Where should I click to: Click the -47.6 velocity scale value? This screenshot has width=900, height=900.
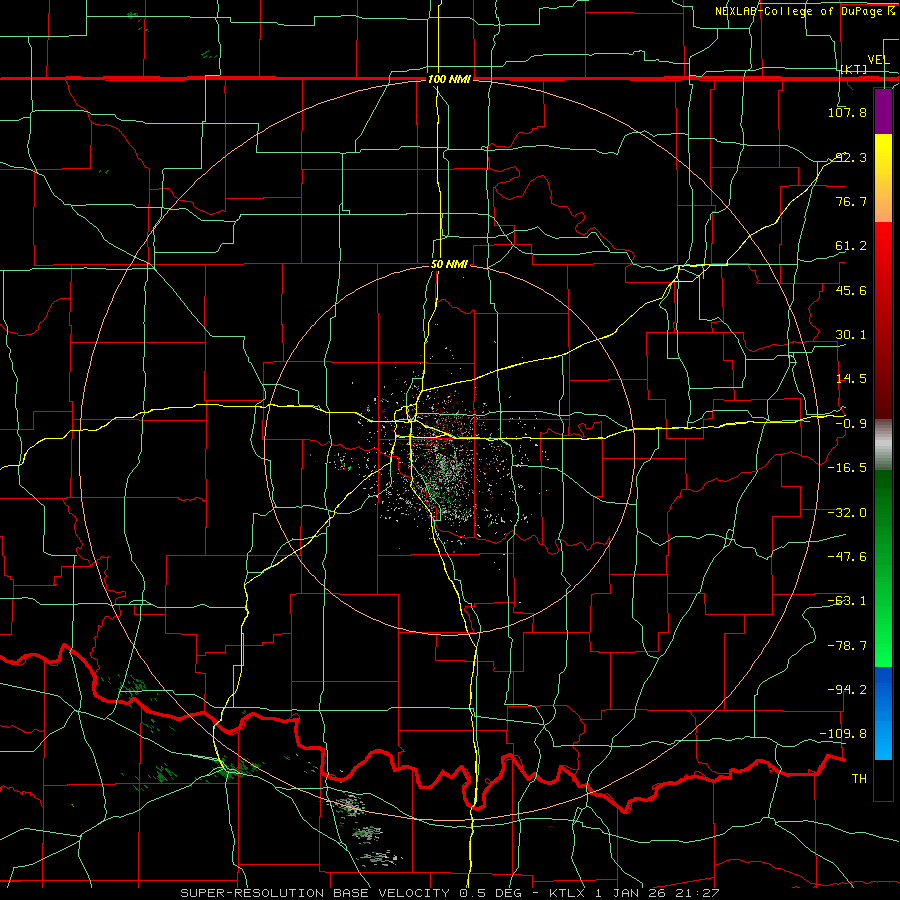coord(847,557)
